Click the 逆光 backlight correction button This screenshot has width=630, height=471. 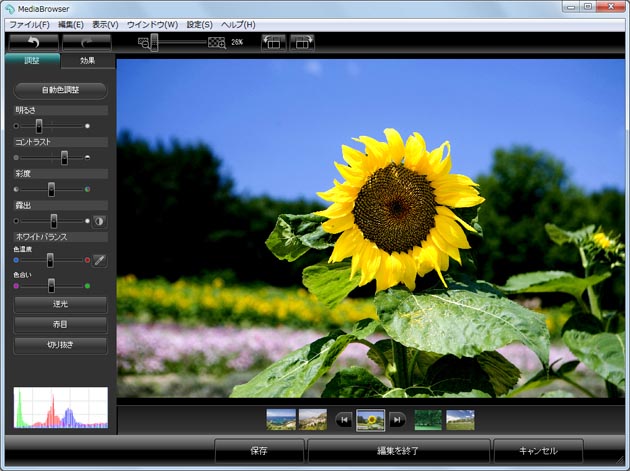tap(60, 304)
